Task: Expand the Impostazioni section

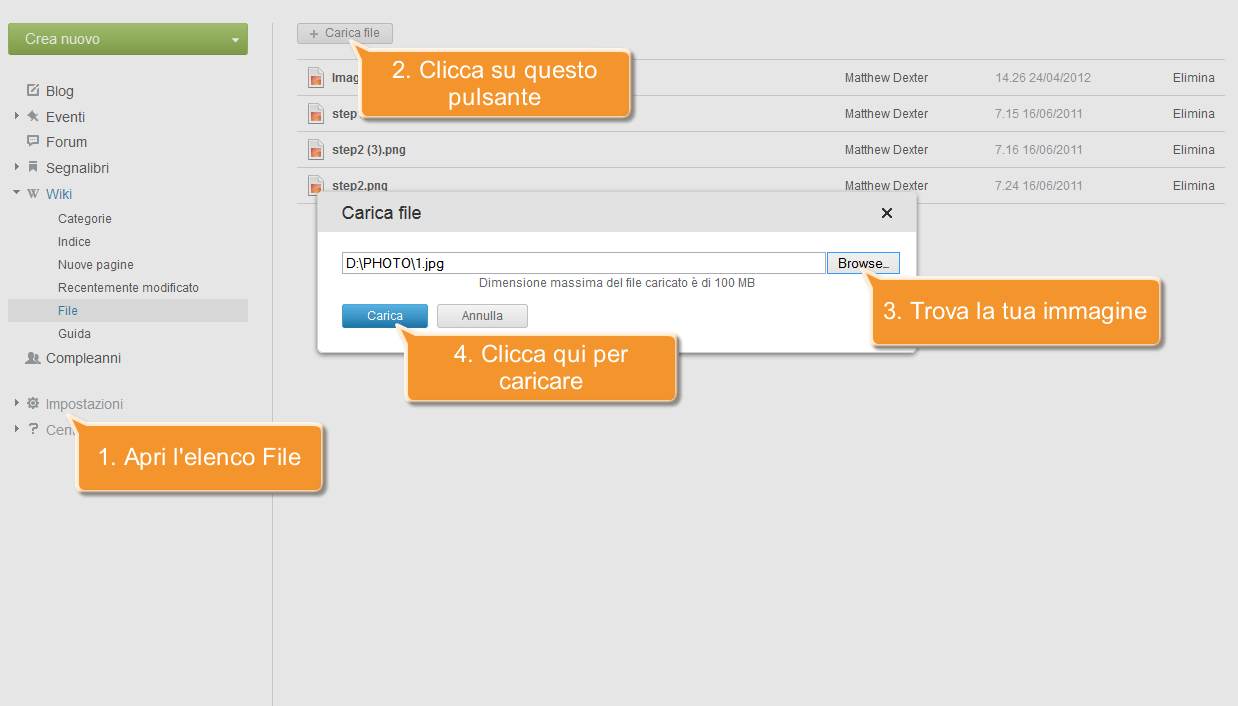Action: pos(16,403)
